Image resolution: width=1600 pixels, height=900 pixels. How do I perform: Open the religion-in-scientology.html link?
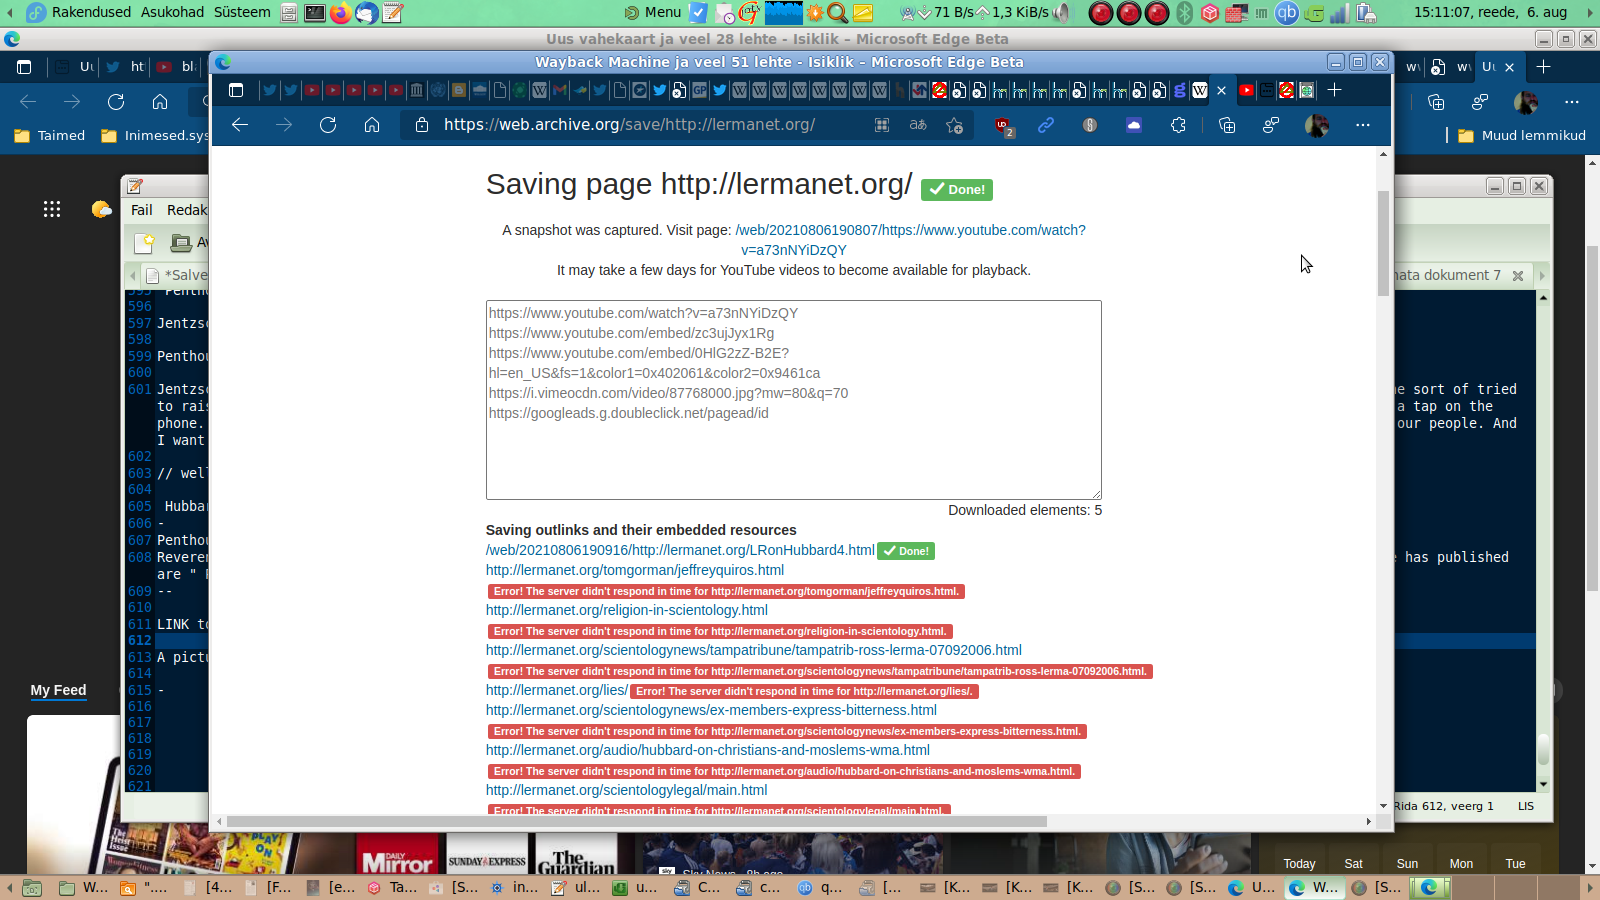(627, 610)
